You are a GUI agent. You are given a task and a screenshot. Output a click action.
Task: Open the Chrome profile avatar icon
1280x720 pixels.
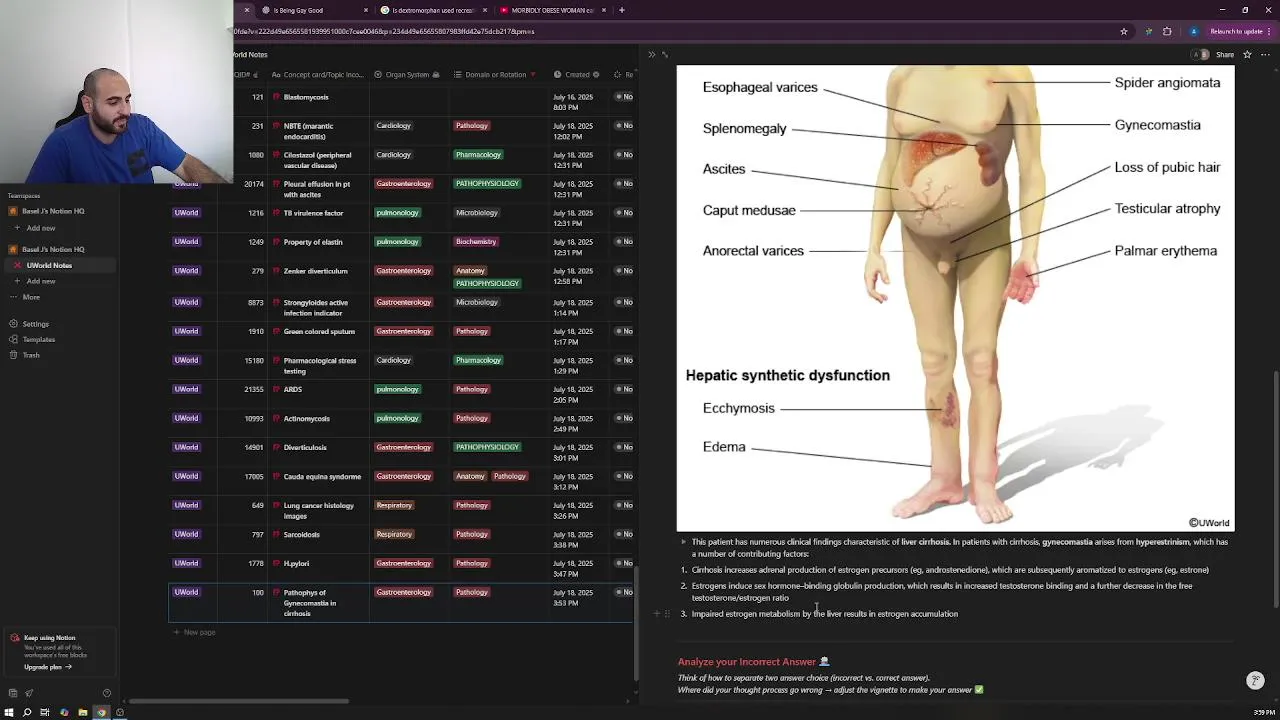pos(1193,31)
